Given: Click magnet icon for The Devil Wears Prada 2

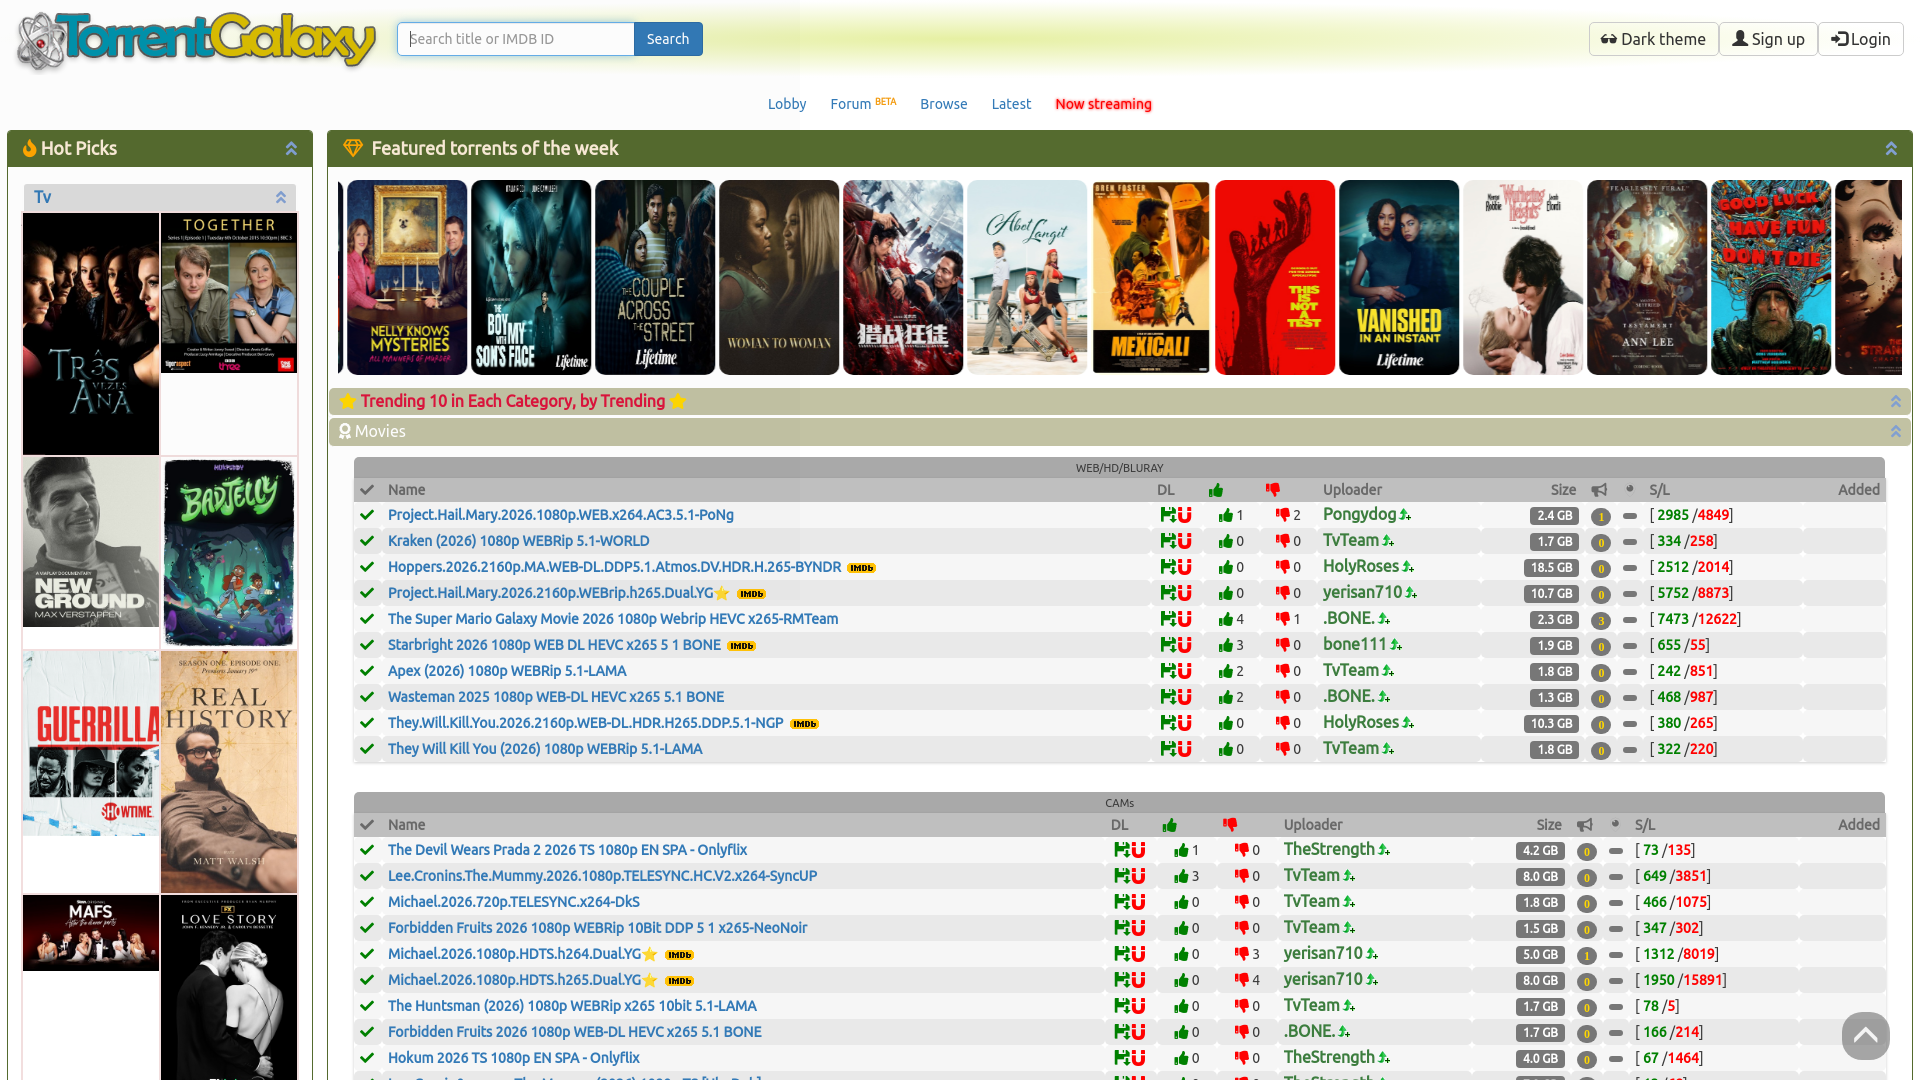Looking at the screenshot, I should pyautogui.click(x=1138, y=850).
